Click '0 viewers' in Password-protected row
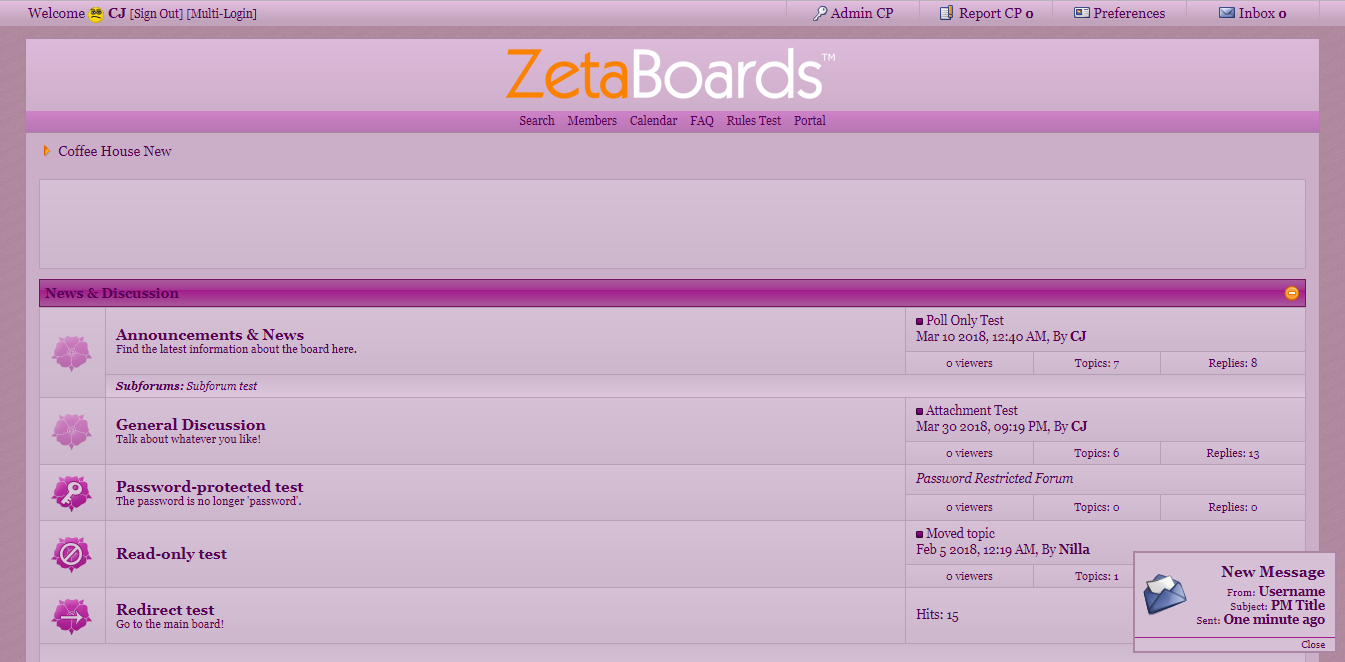Viewport: 1345px width, 662px height. 969,508
